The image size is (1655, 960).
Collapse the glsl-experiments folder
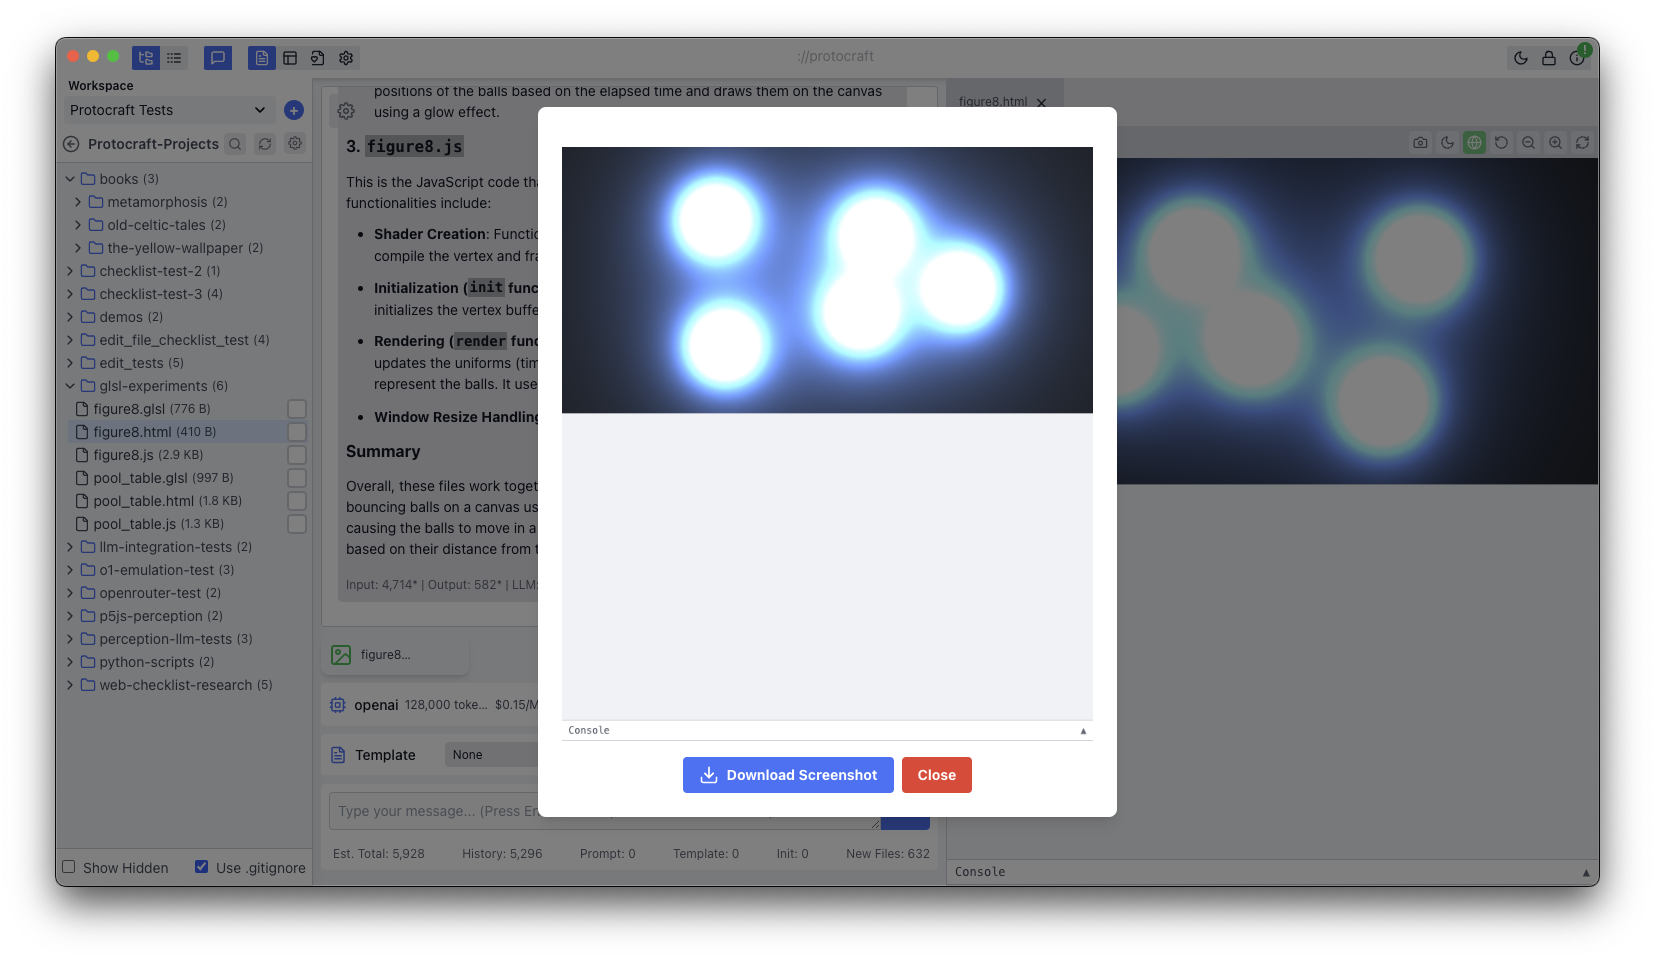coord(70,386)
